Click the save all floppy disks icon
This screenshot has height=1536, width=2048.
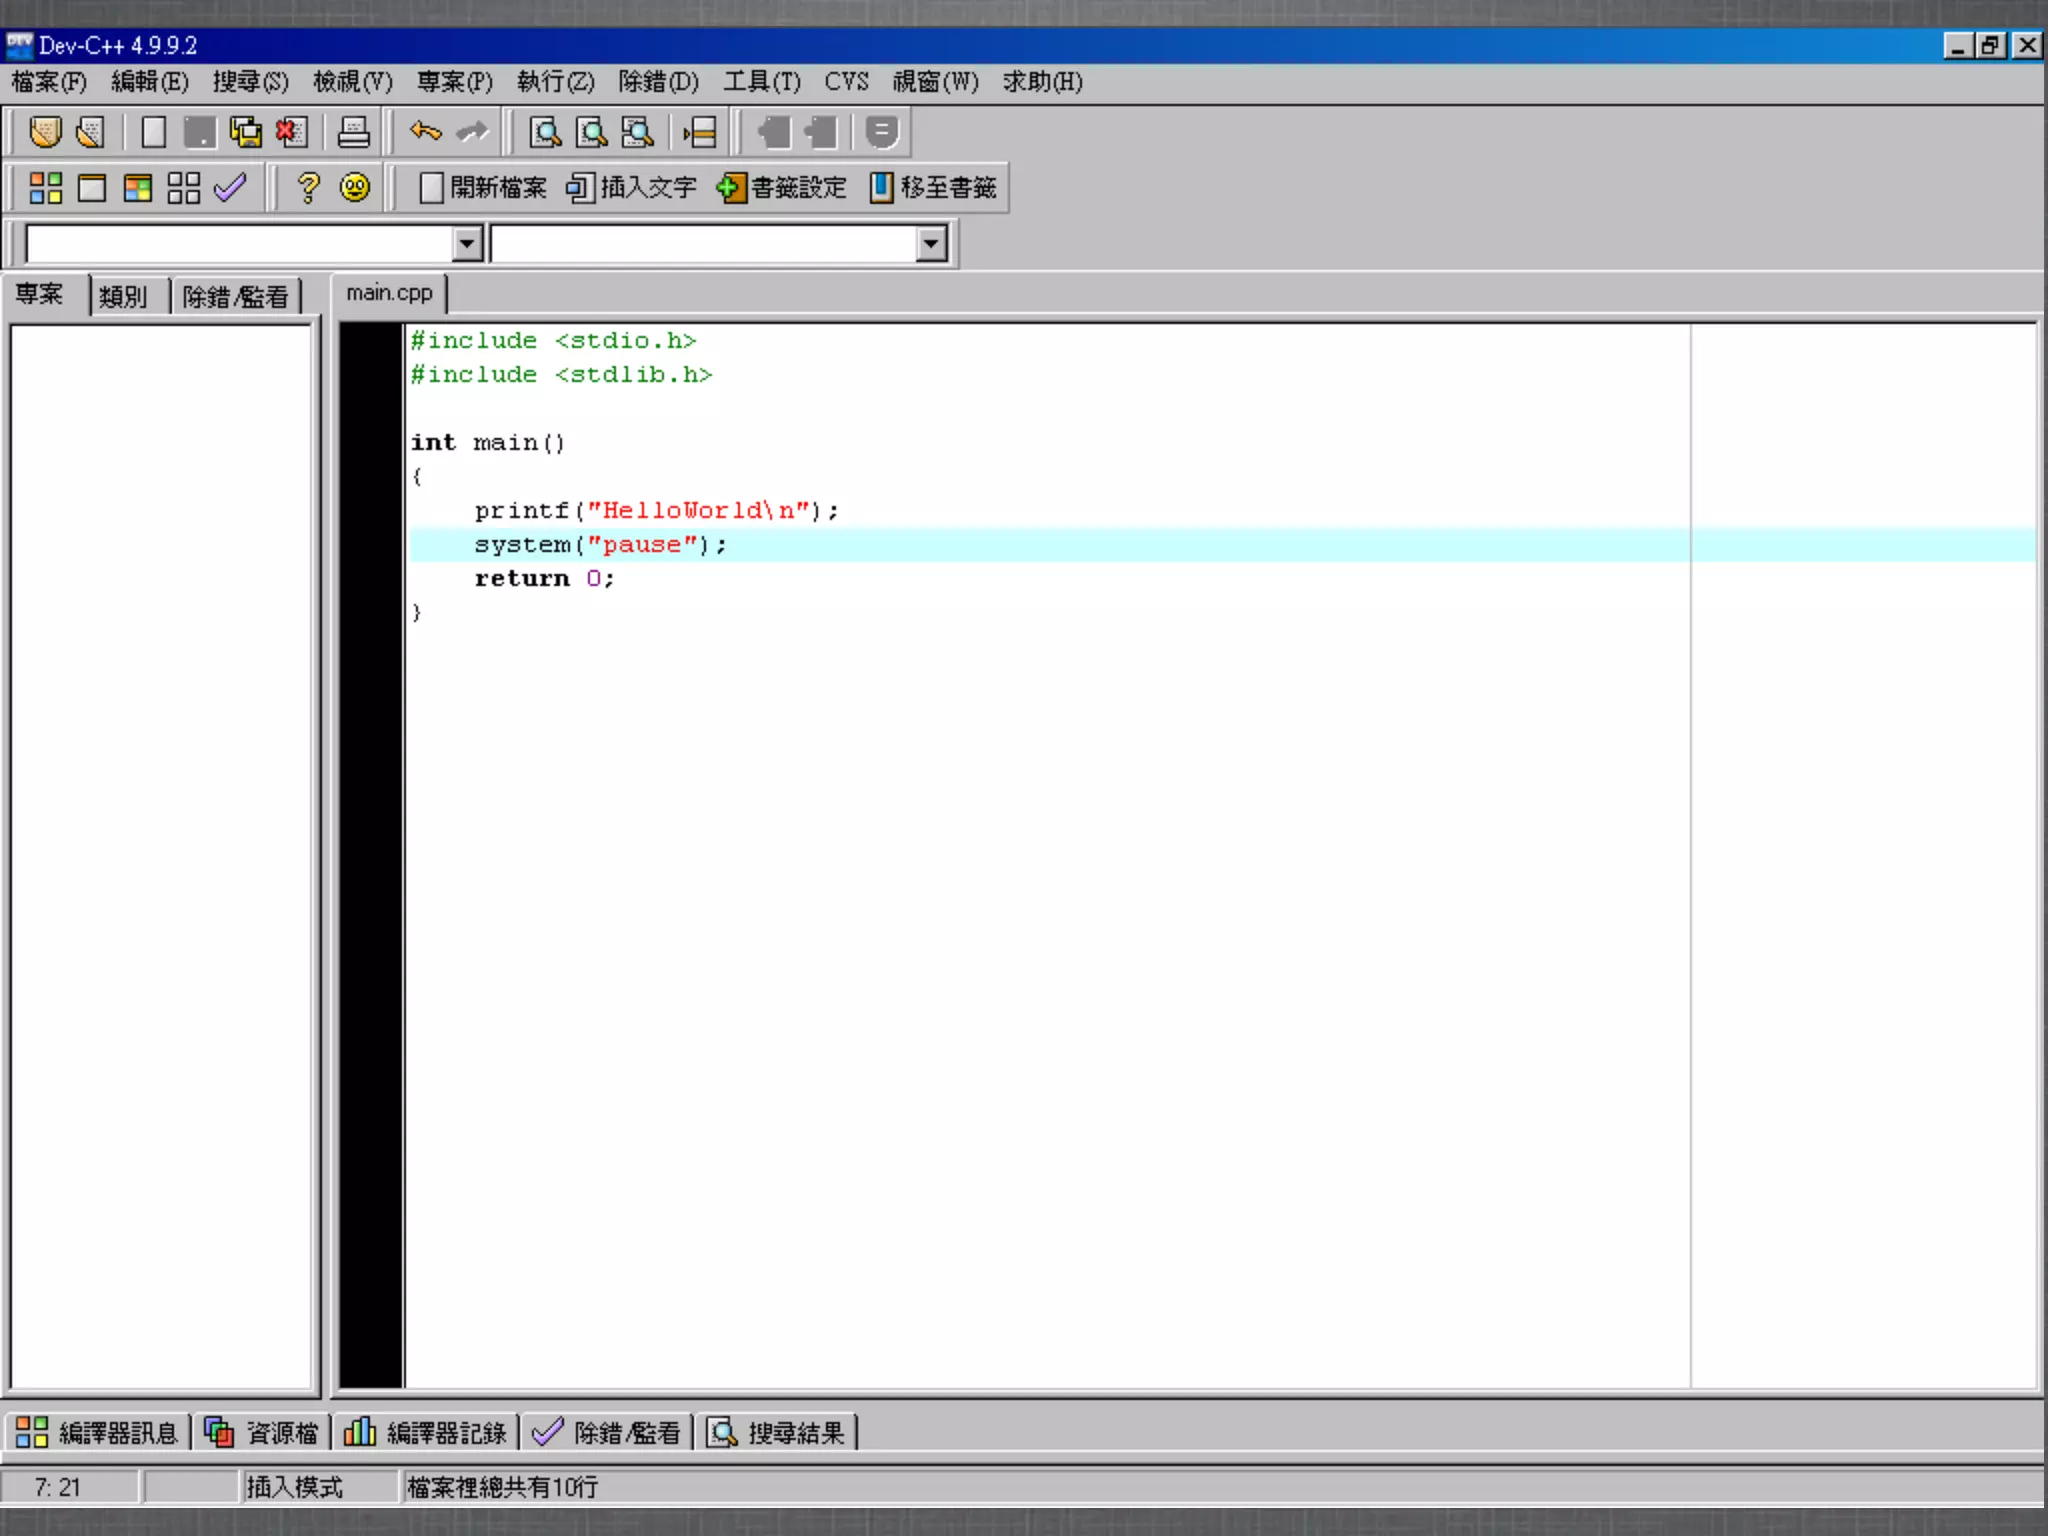pyautogui.click(x=245, y=132)
